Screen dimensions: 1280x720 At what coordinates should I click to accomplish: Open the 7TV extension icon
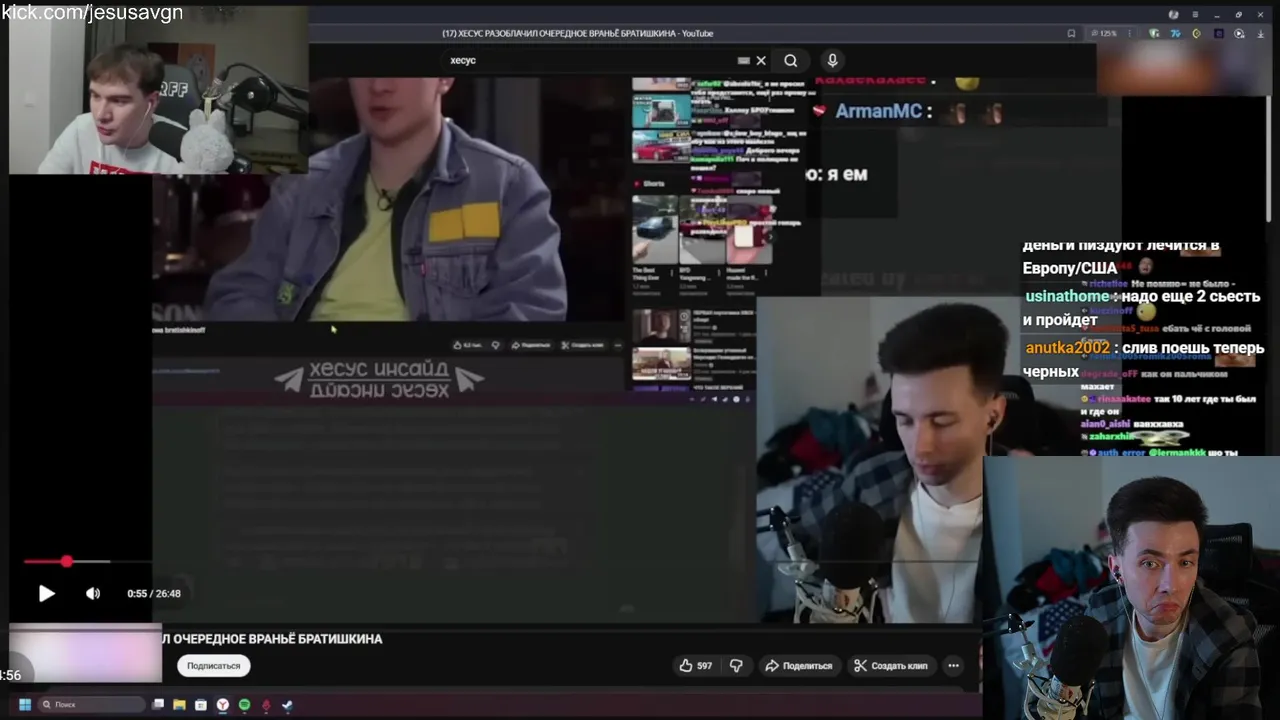[x=1176, y=33]
